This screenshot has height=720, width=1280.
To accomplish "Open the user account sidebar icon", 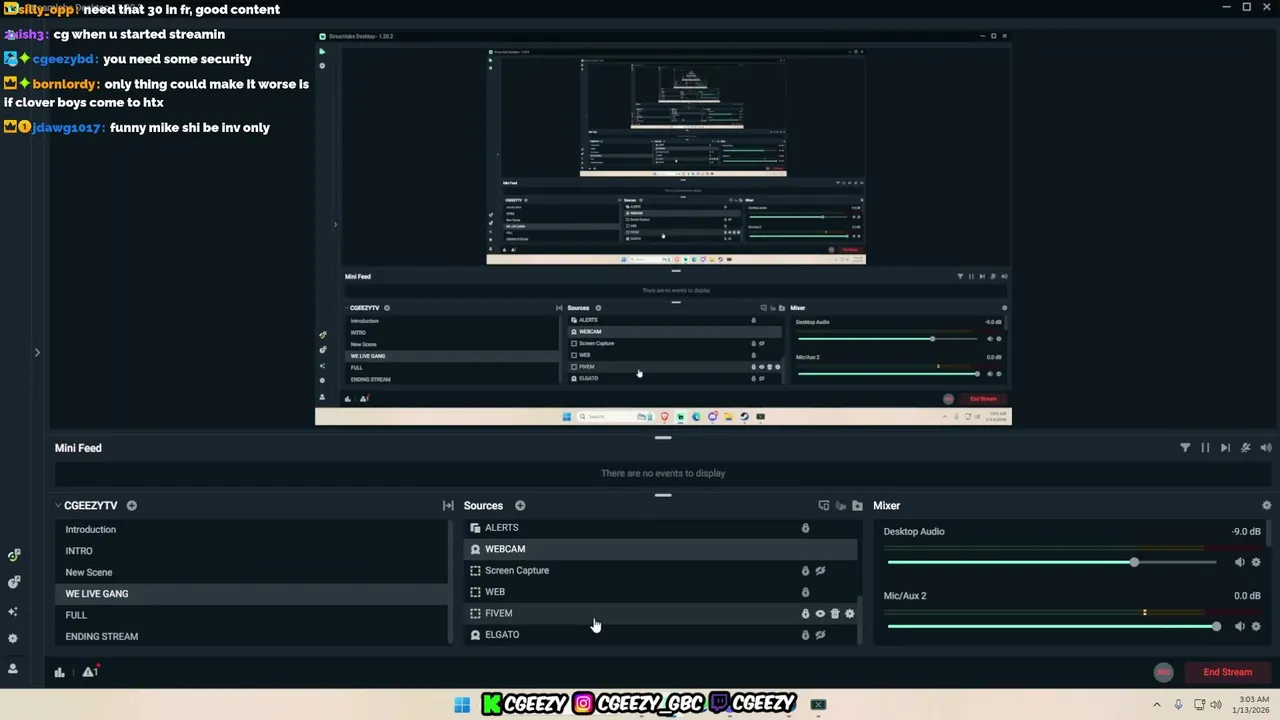I will [12, 668].
